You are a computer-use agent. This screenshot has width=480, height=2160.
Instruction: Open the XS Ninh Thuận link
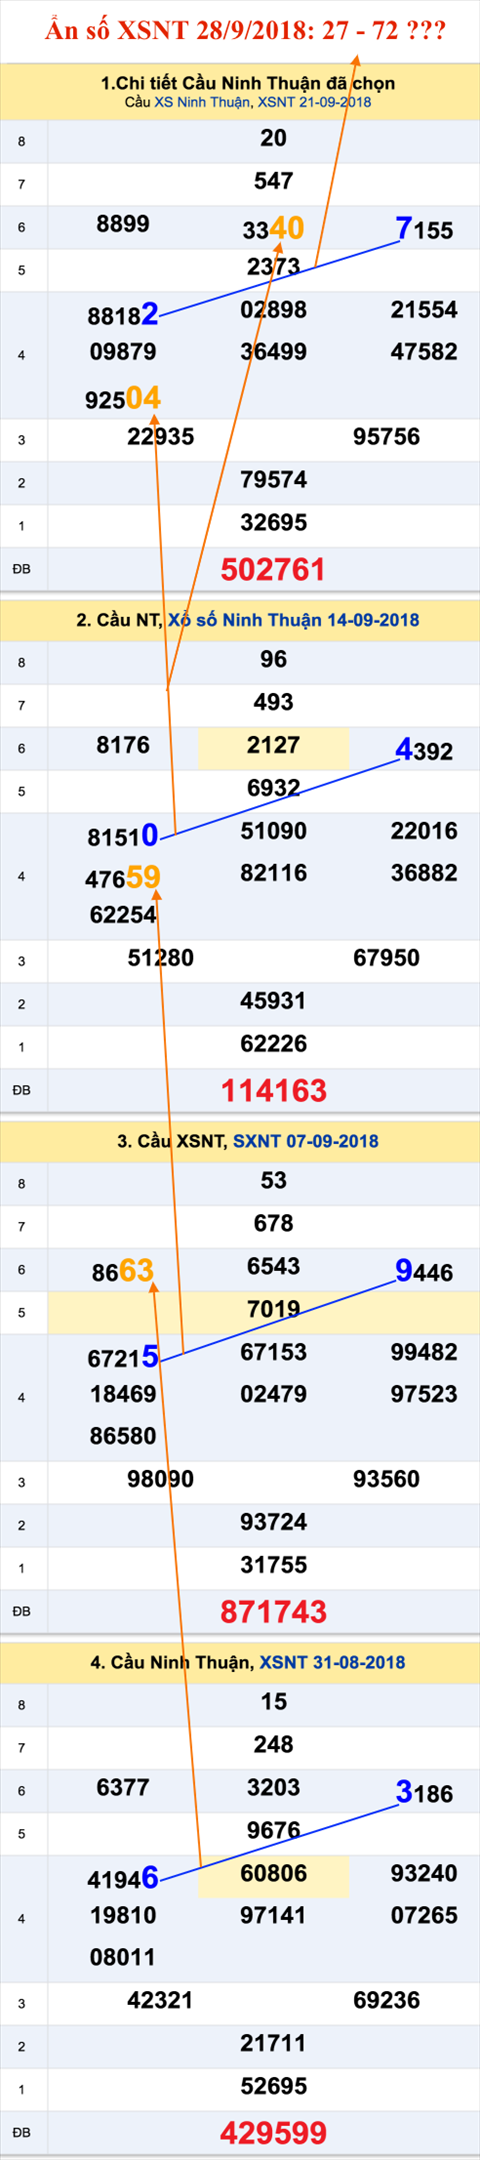pos(203,102)
